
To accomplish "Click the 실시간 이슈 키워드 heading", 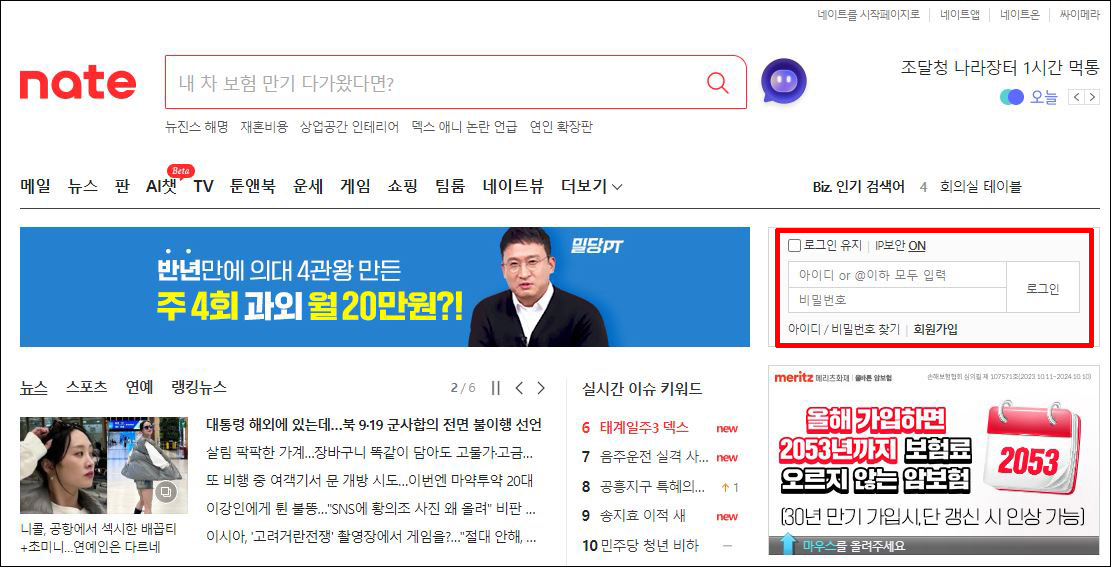I will (x=642, y=388).
